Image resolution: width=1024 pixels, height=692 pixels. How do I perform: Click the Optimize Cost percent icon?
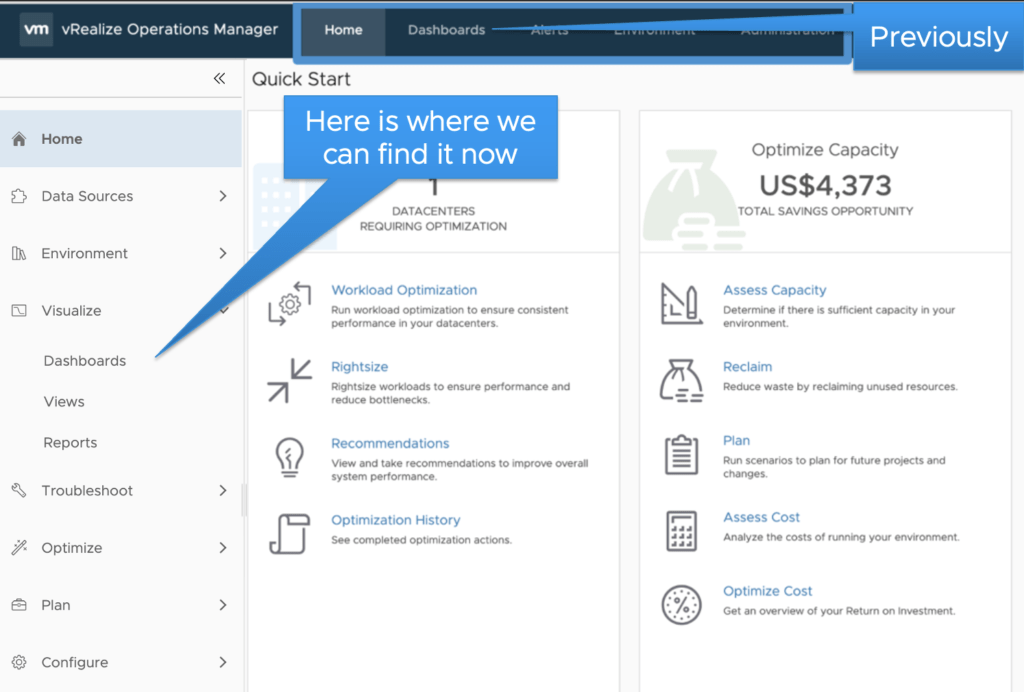coord(681,604)
